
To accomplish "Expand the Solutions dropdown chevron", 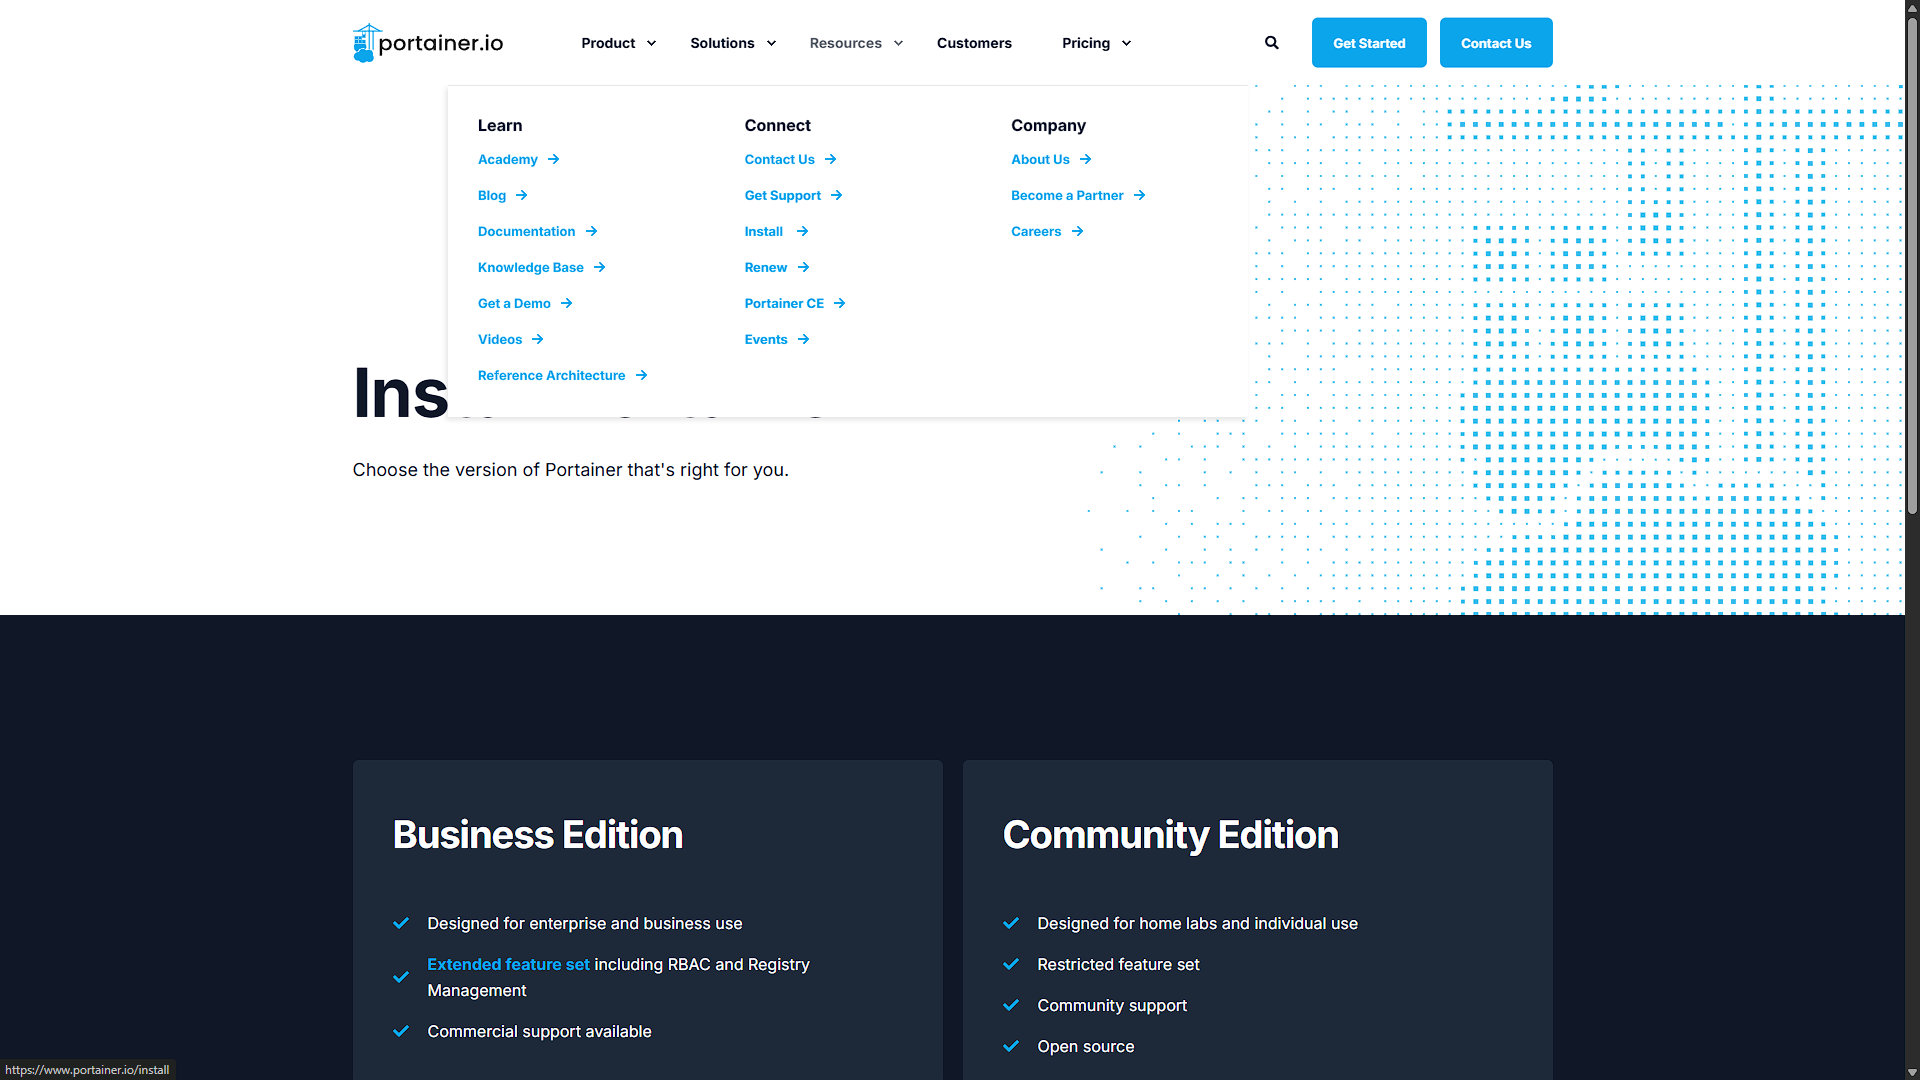I will (x=771, y=43).
